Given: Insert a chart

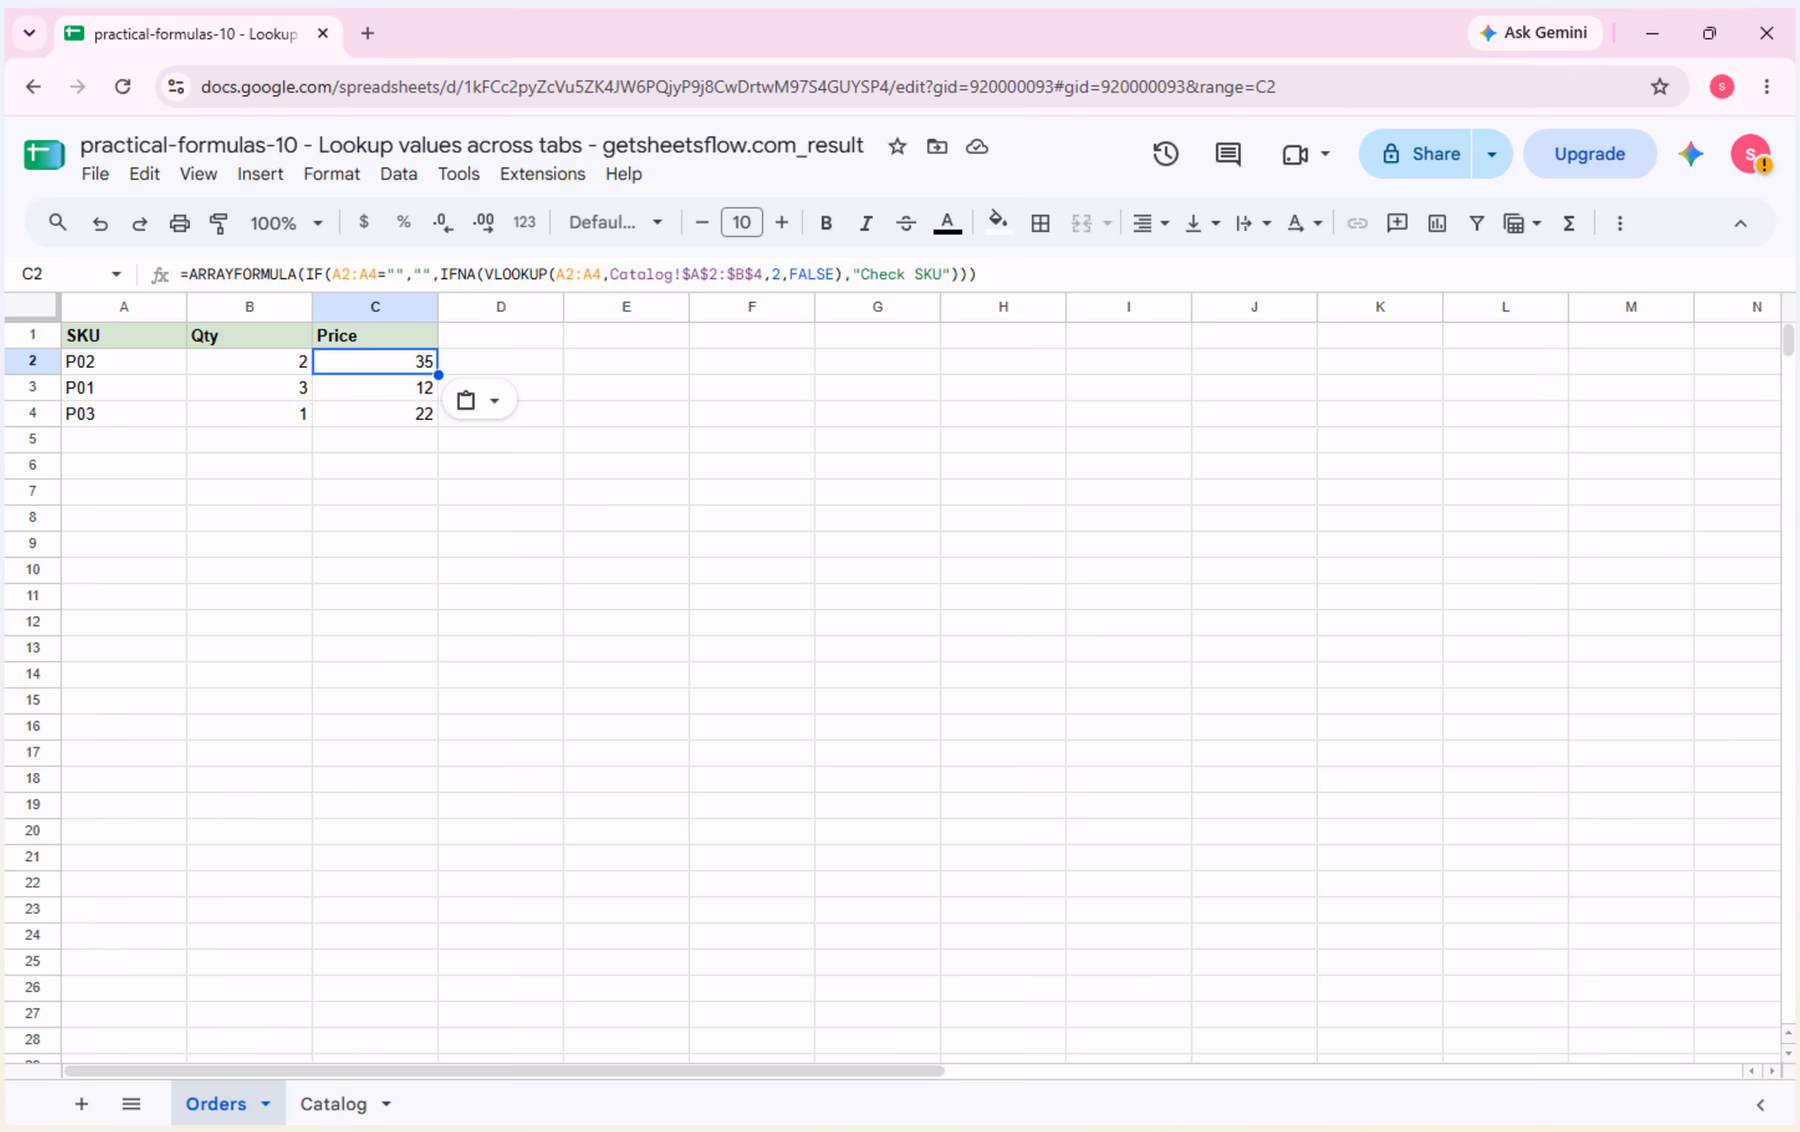Looking at the screenshot, I should coord(1437,223).
